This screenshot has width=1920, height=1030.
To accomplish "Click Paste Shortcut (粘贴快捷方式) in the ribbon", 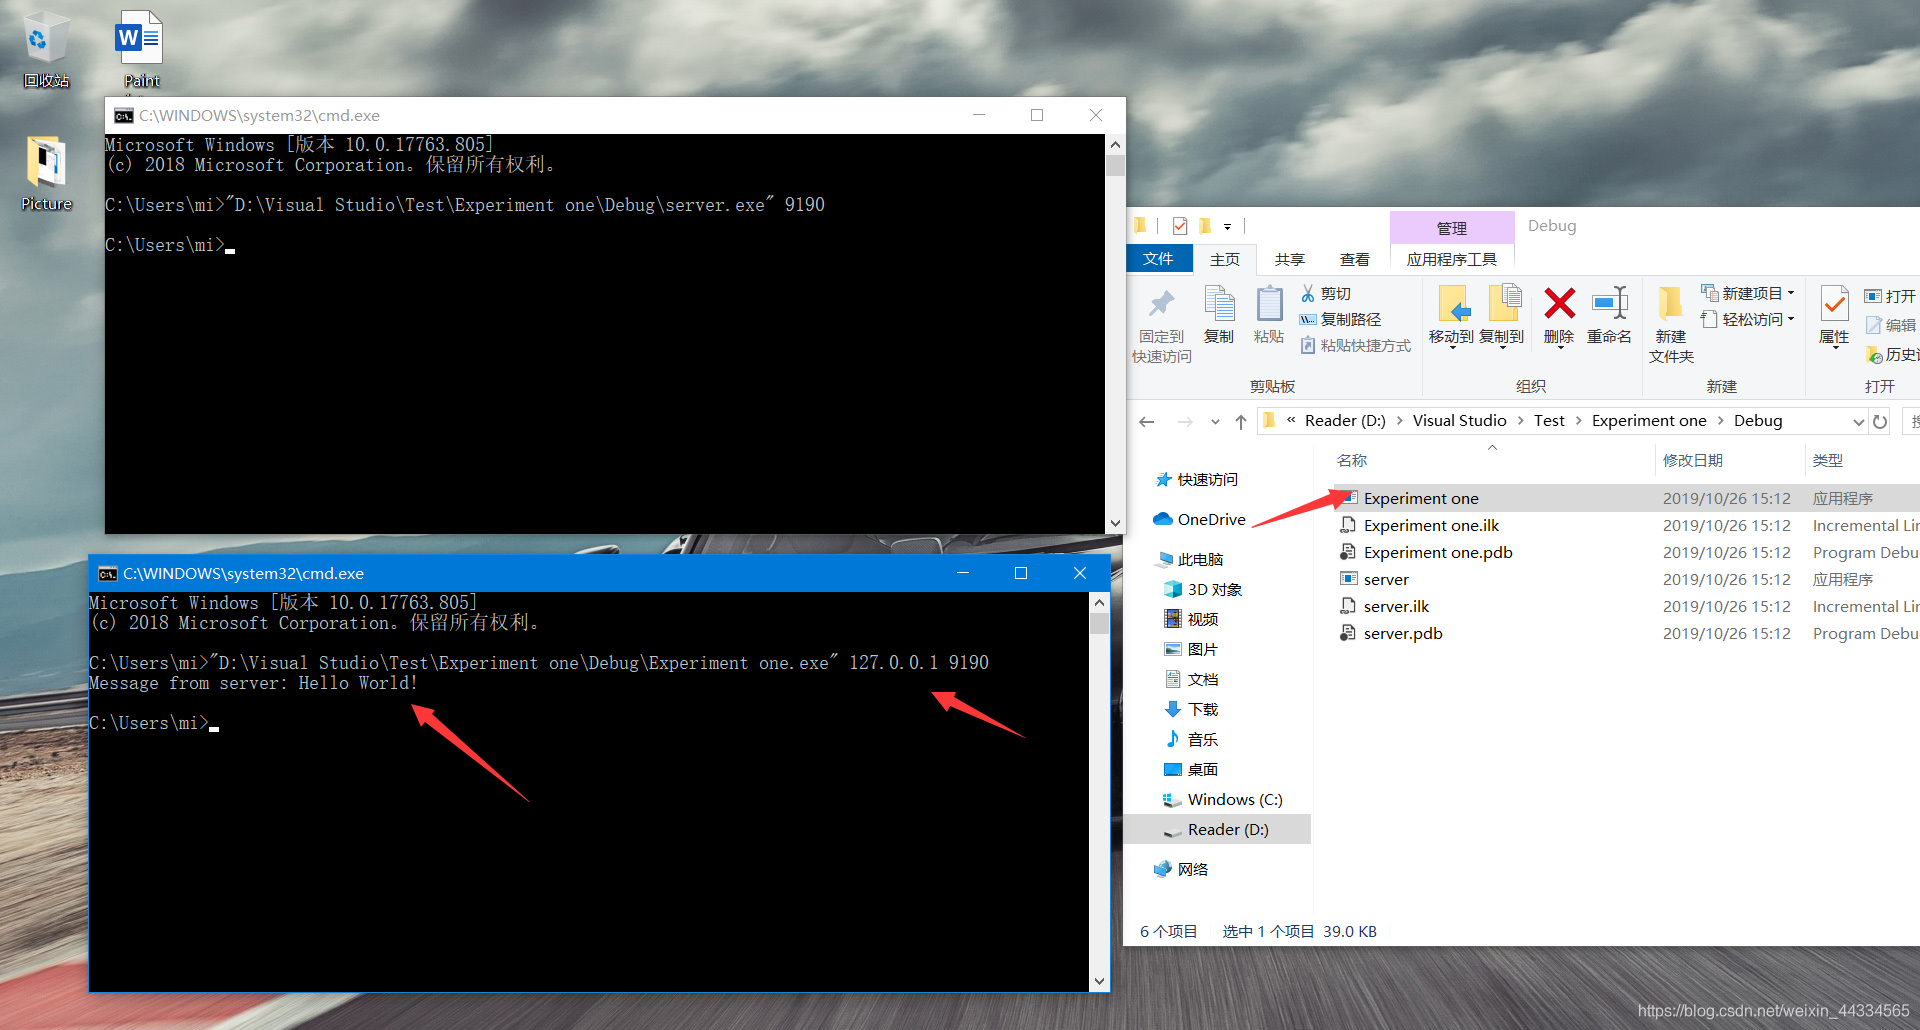I will click(1355, 345).
